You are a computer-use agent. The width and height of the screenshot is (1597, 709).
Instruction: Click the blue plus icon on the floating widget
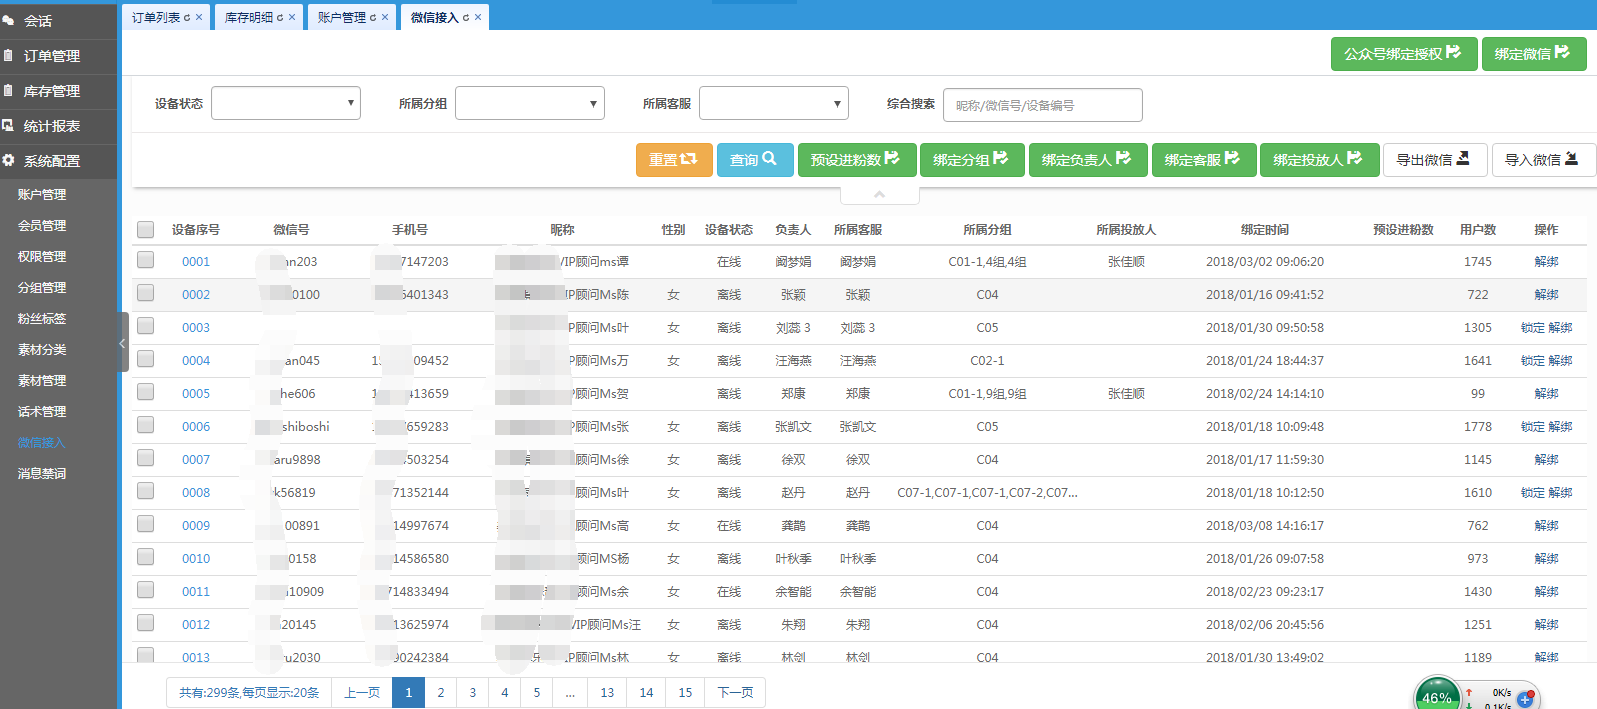[x=1525, y=699]
